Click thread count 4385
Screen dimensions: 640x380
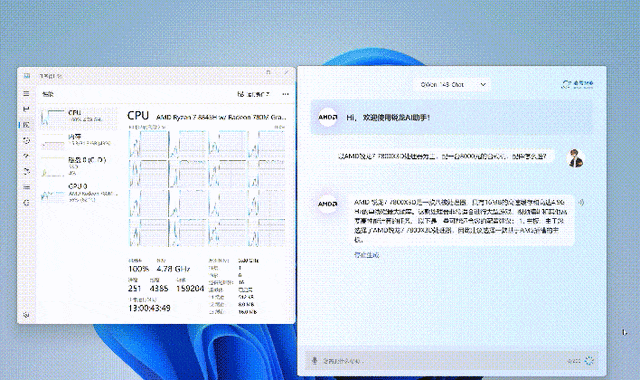coord(159,288)
